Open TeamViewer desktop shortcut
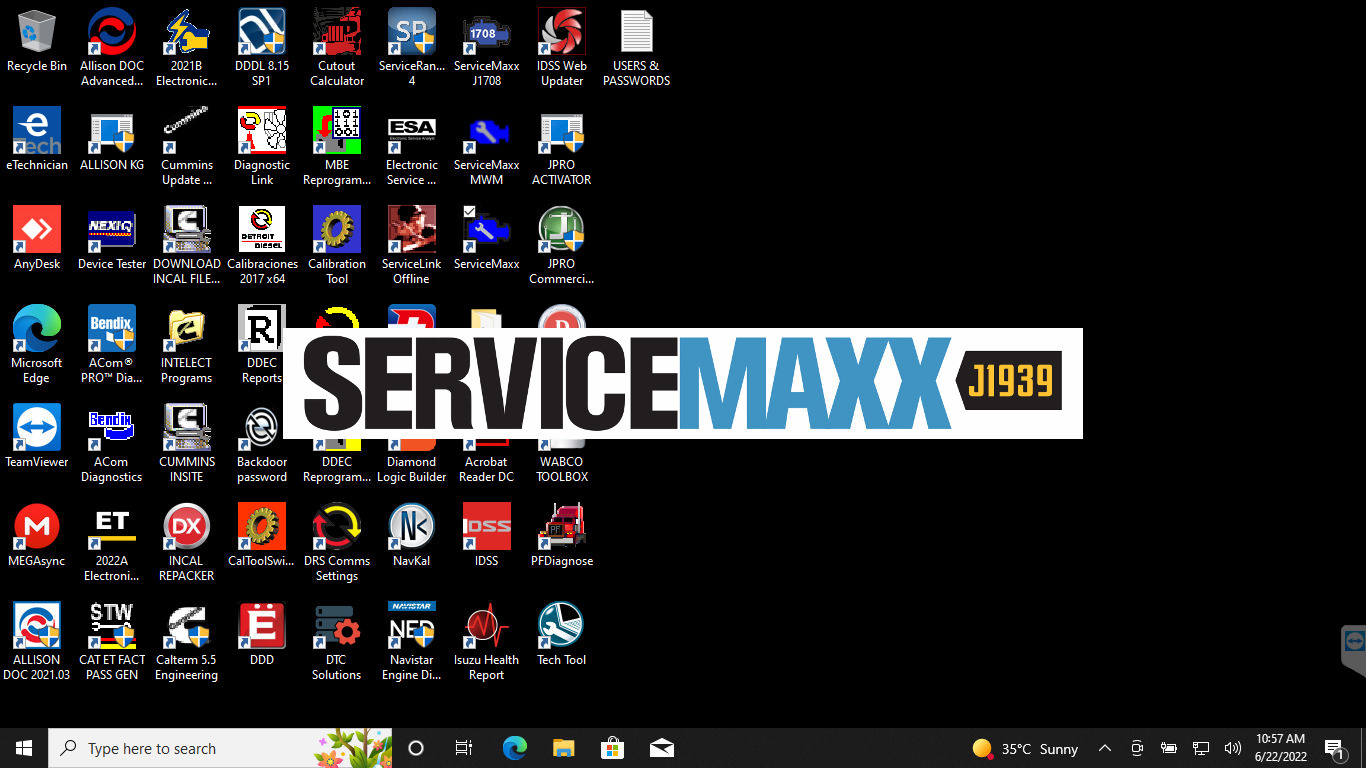Viewport: 1366px width, 768px height. (x=37, y=437)
